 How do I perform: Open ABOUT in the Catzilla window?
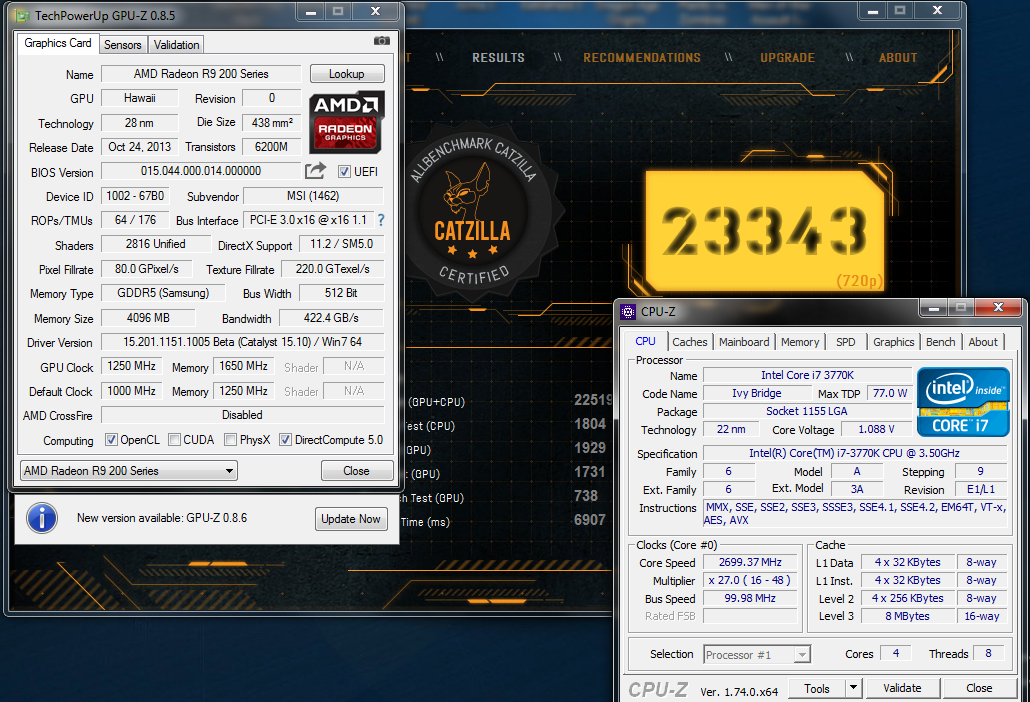click(898, 58)
